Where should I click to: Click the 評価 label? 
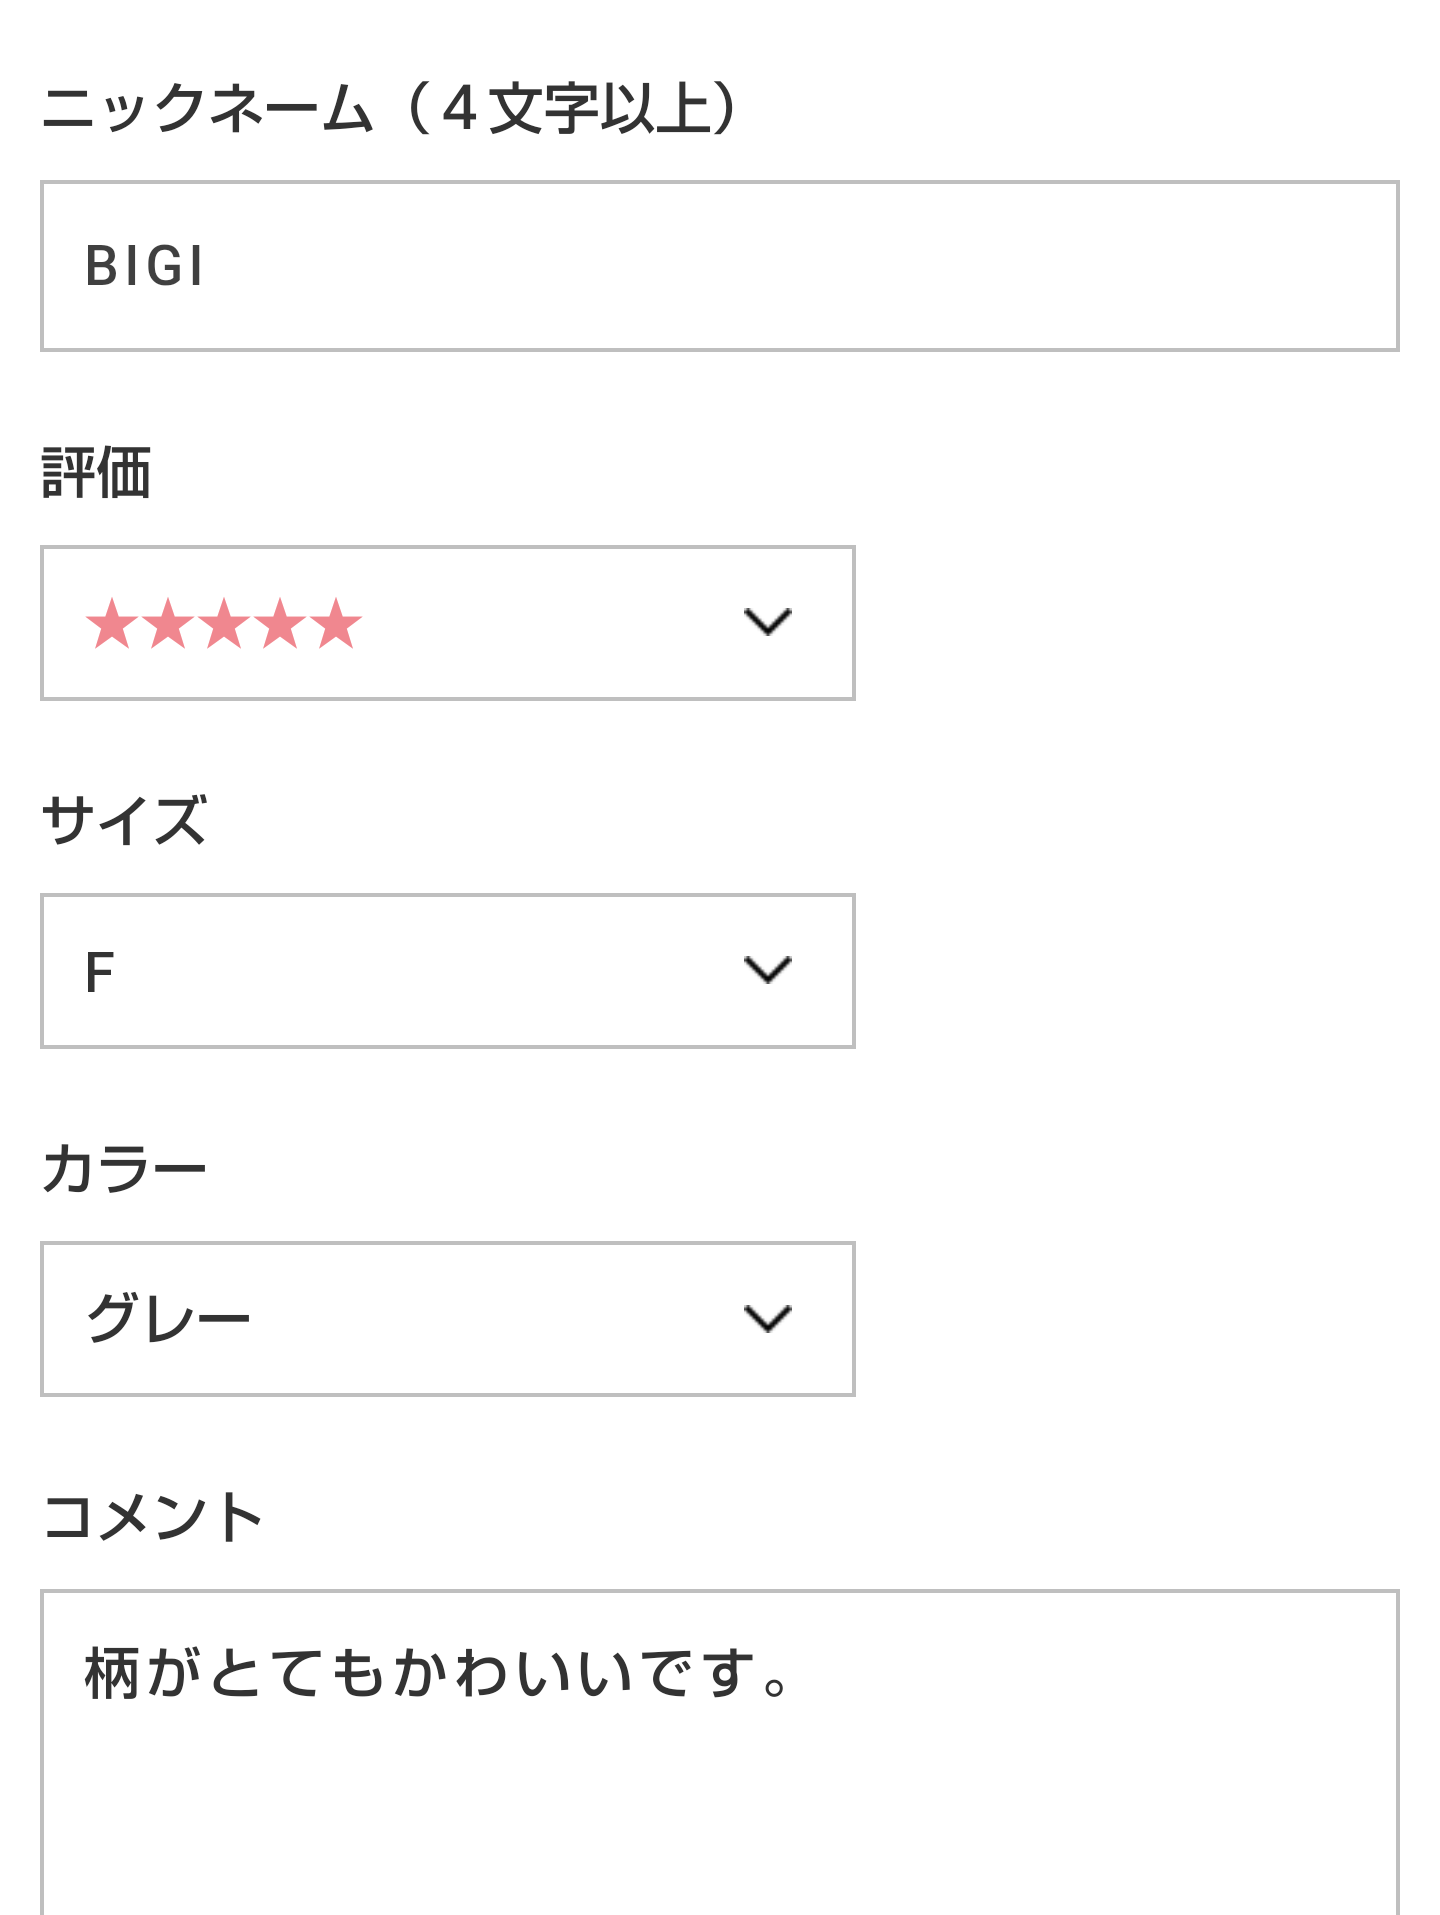pos(96,472)
